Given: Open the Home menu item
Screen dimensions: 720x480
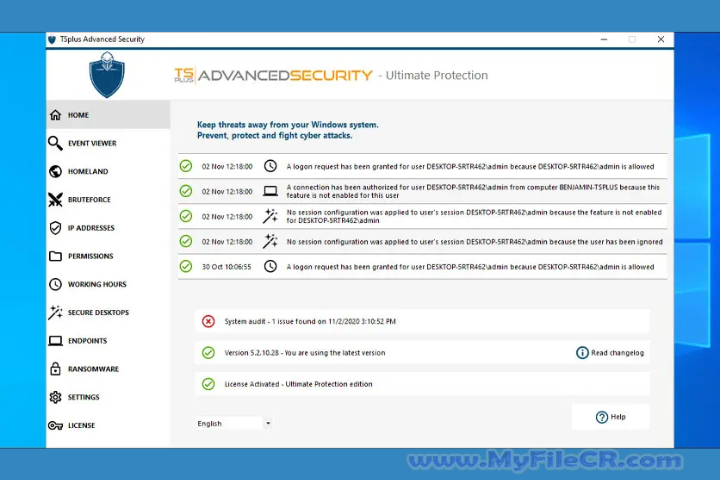Looking at the screenshot, I should [108, 115].
